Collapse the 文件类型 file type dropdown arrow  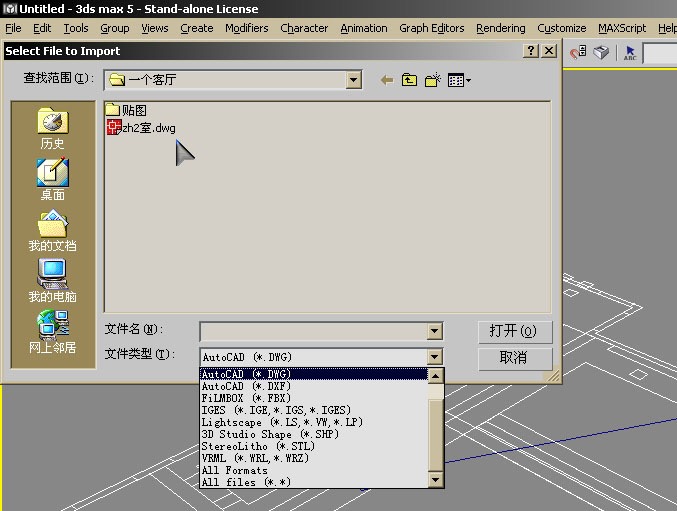tap(435, 357)
